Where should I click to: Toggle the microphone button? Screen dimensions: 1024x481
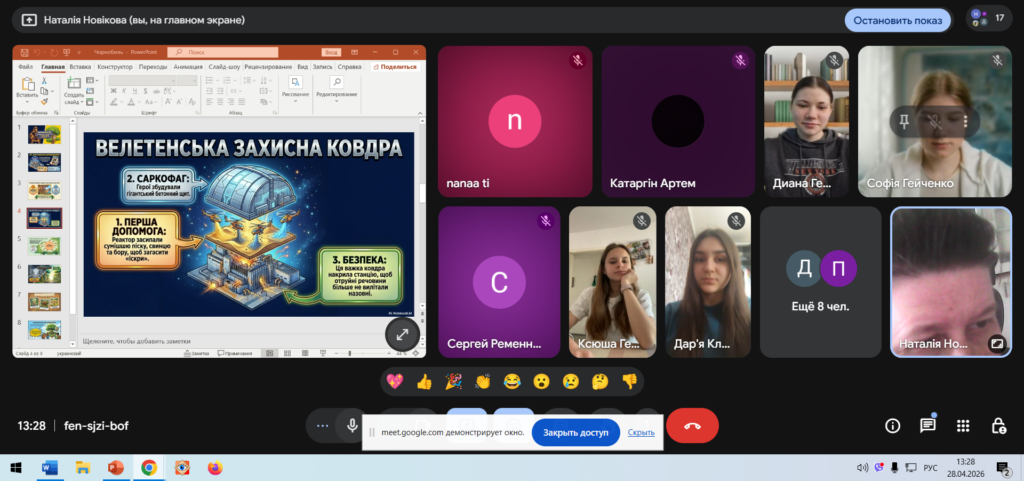[x=352, y=425]
